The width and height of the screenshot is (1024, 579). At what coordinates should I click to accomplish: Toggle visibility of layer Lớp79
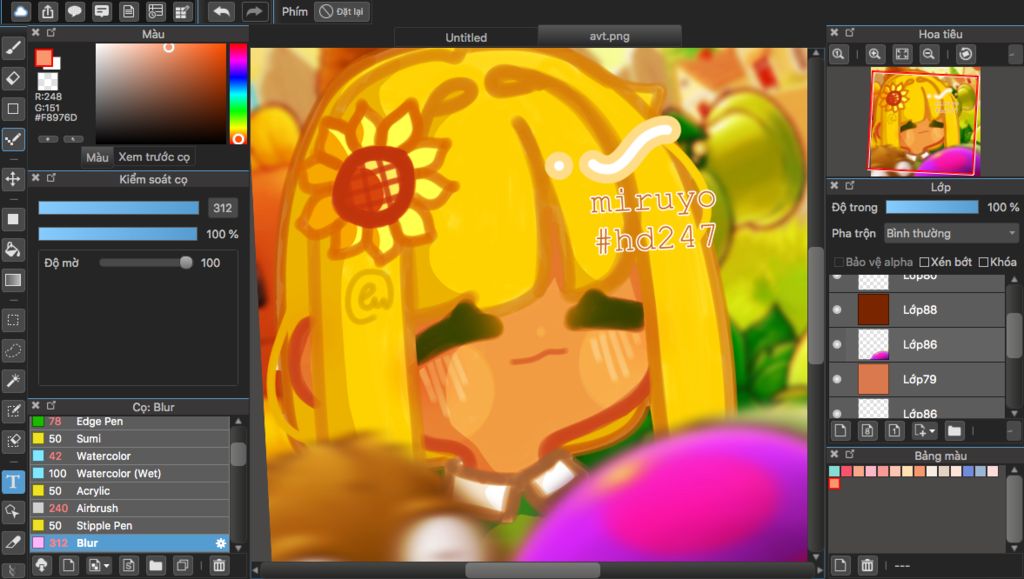pos(837,379)
